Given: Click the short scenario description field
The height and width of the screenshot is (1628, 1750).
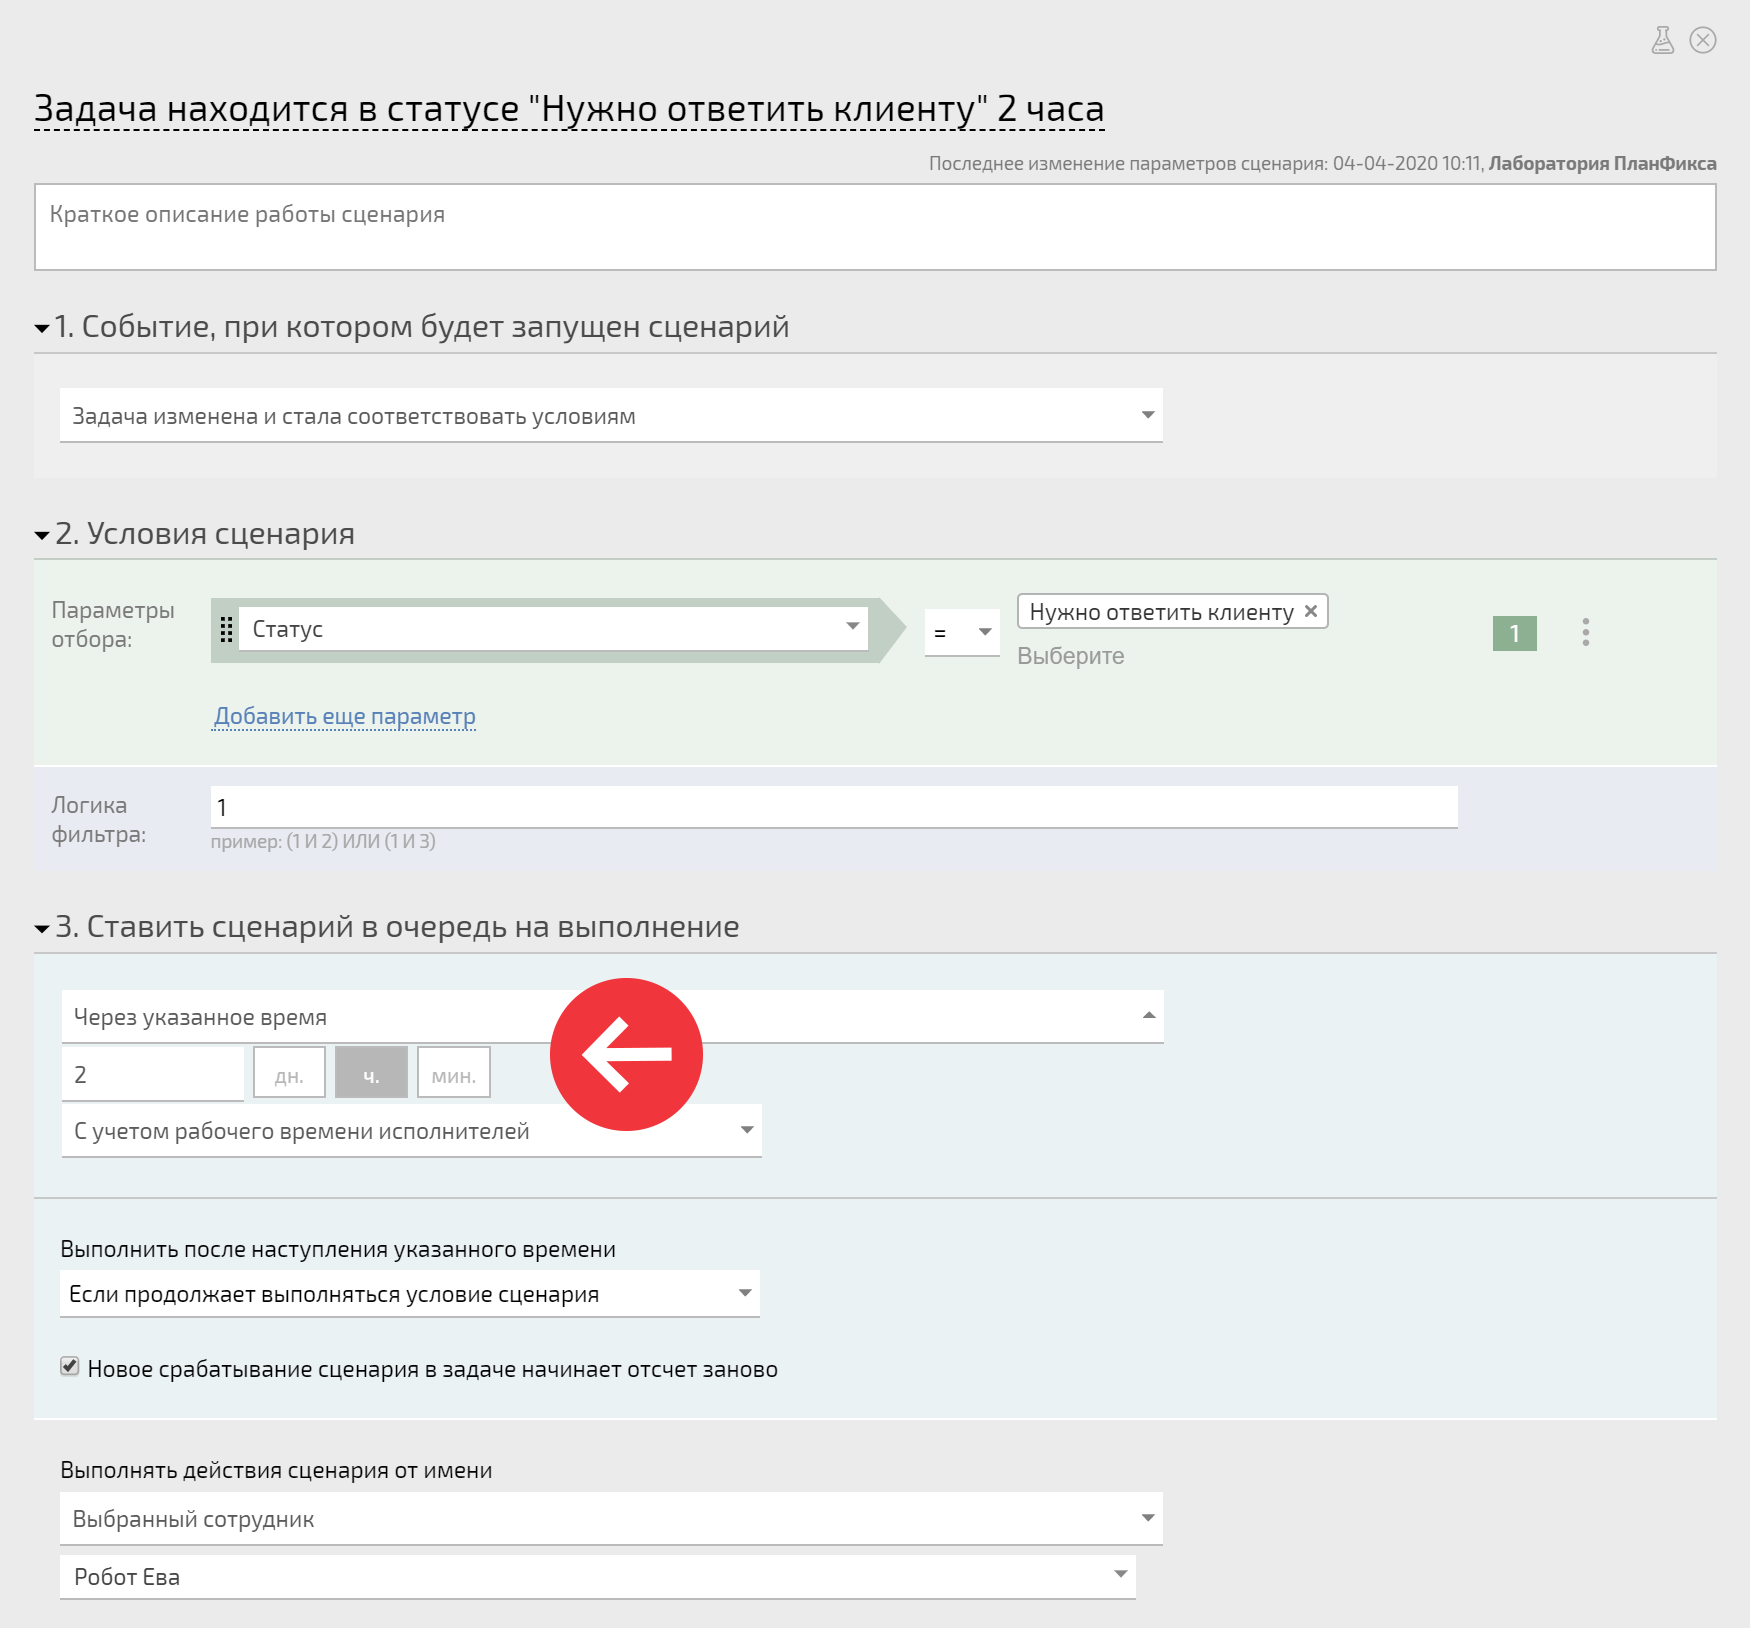Looking at the screenshot, I should (x=875, y=227).
